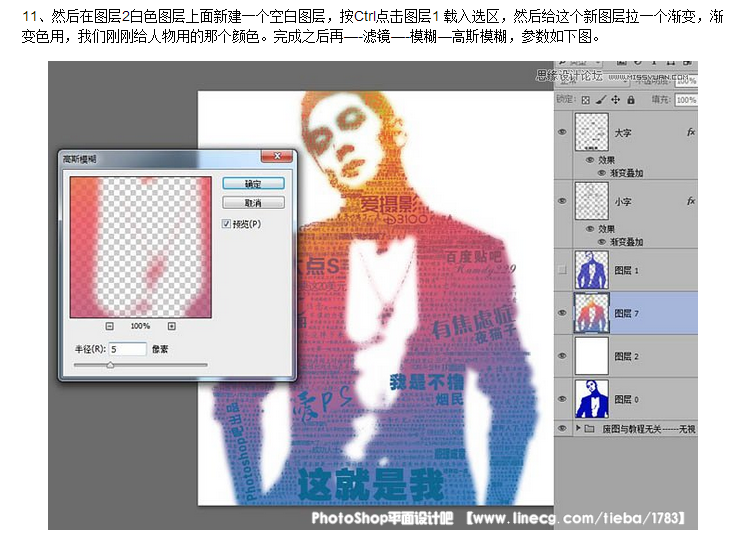Click the 填充 100% field
The width and height of the screenshot is (735, 535).
pos(686,100)
